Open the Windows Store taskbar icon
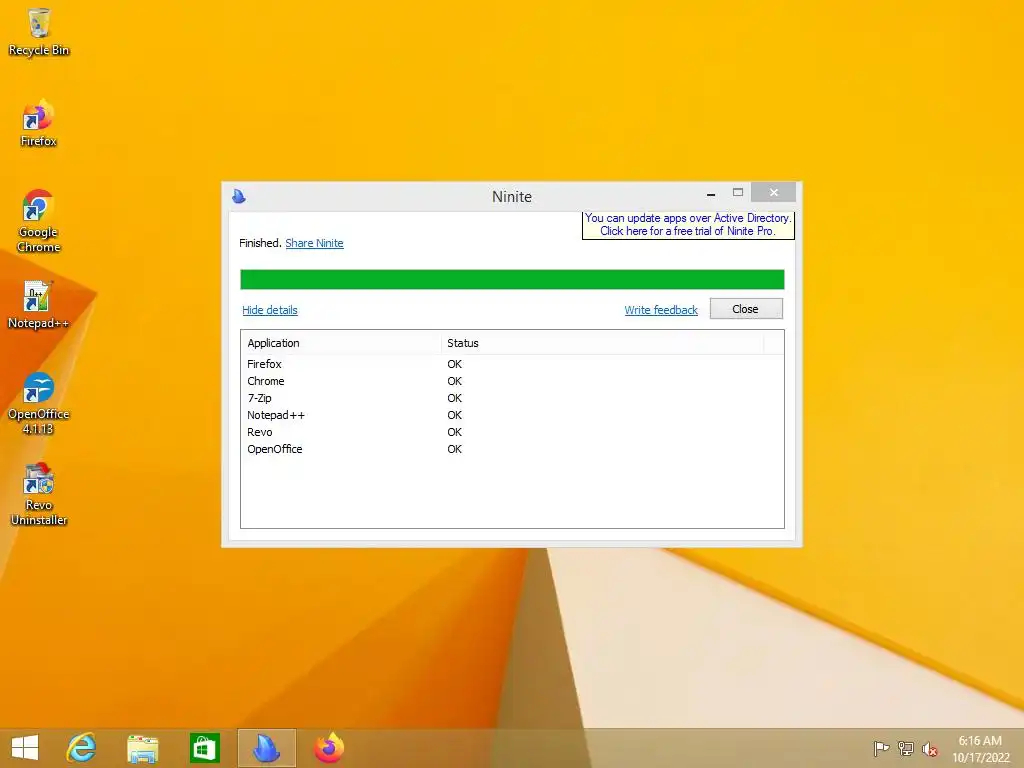Viewport: 1024px width, 768px height. (204, 748)
